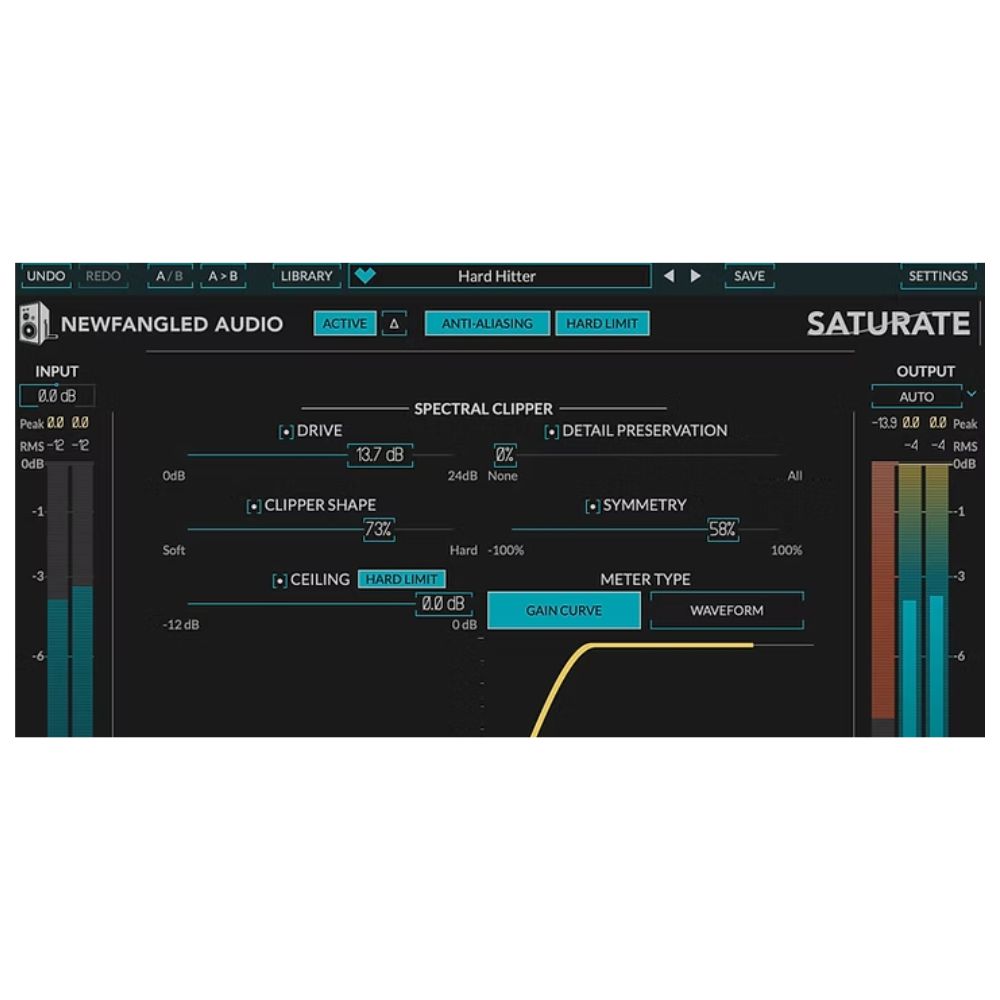Copy A settings to B with A>B

coord(223,276)
